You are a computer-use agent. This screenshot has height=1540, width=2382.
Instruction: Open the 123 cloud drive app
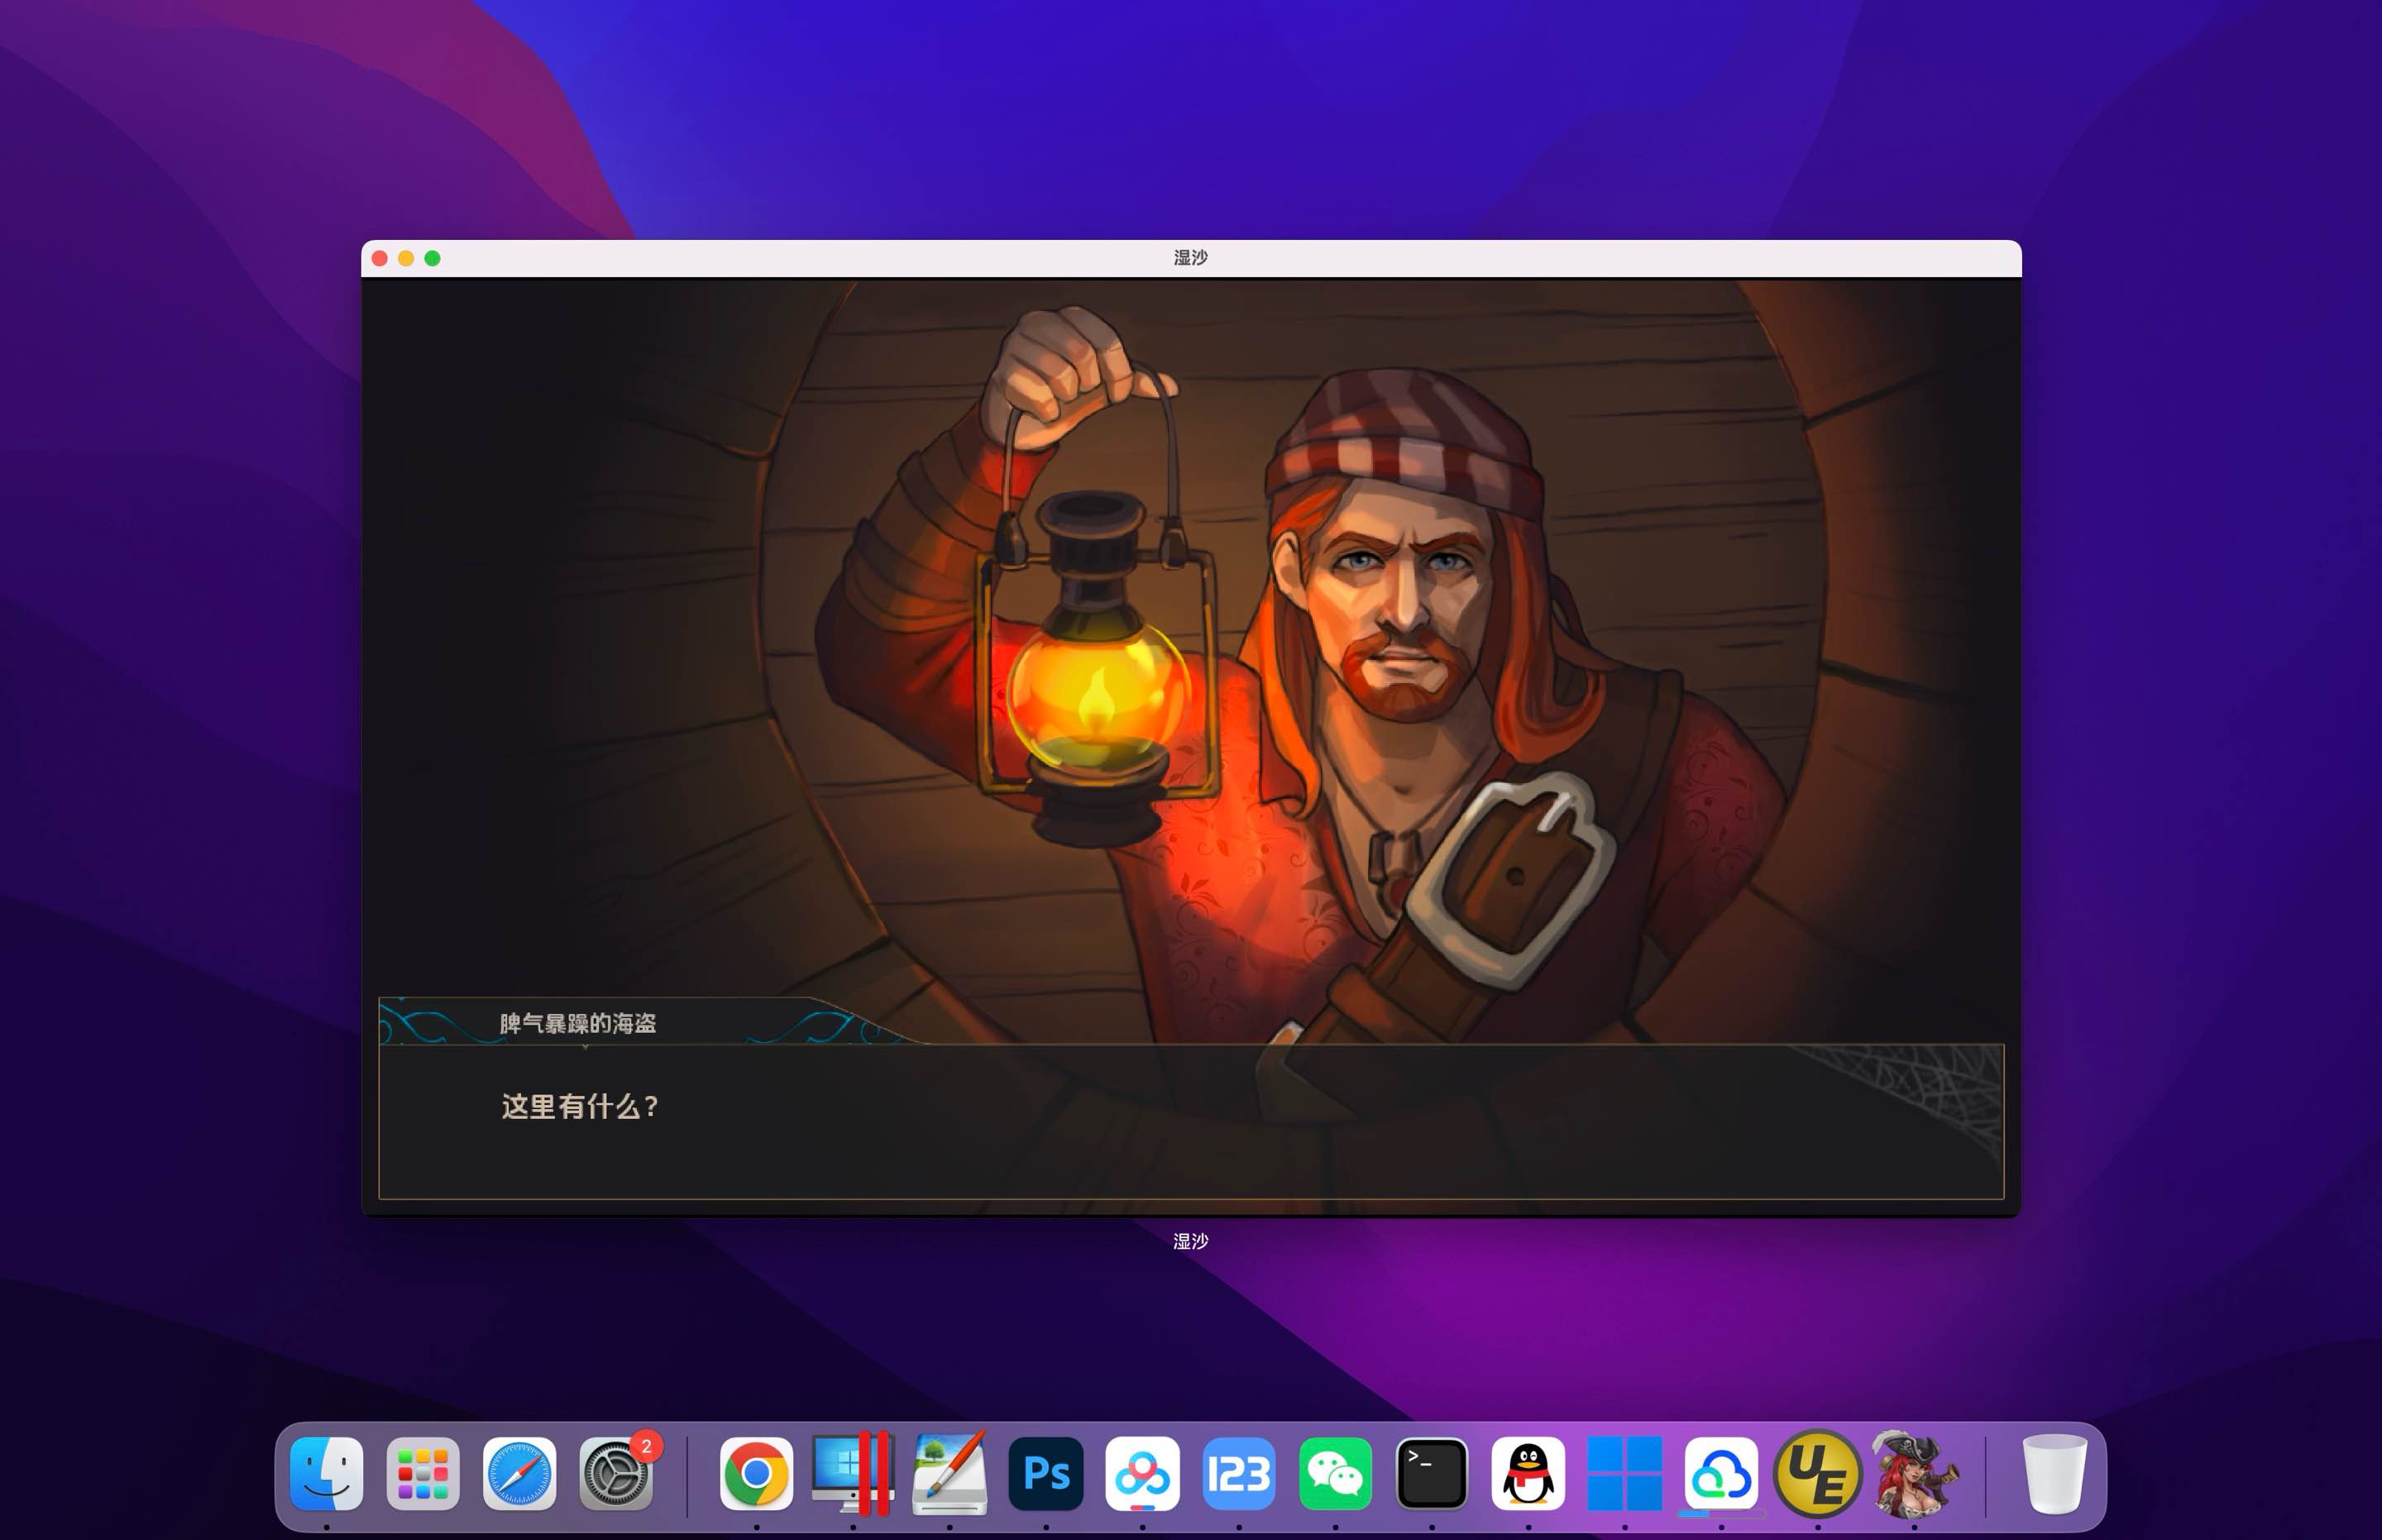pyautogui.click(x=1239, y=1473)
